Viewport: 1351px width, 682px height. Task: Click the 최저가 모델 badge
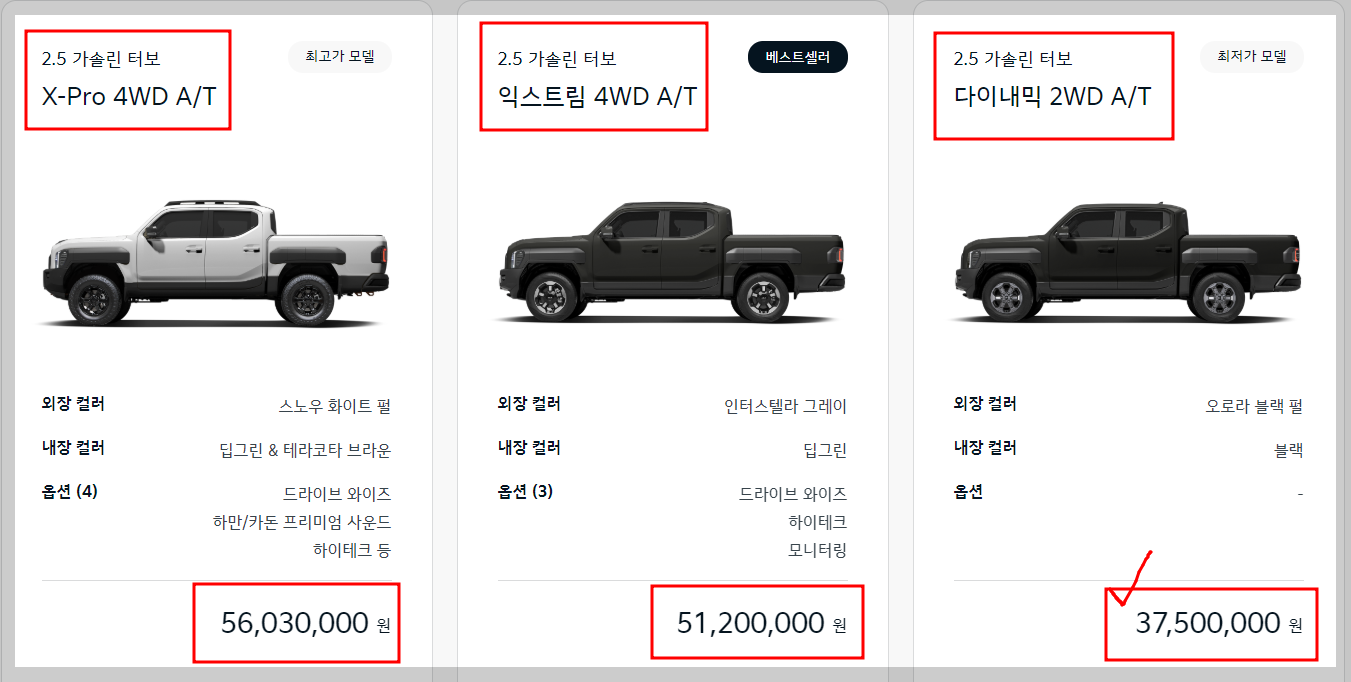(1251, 58)
